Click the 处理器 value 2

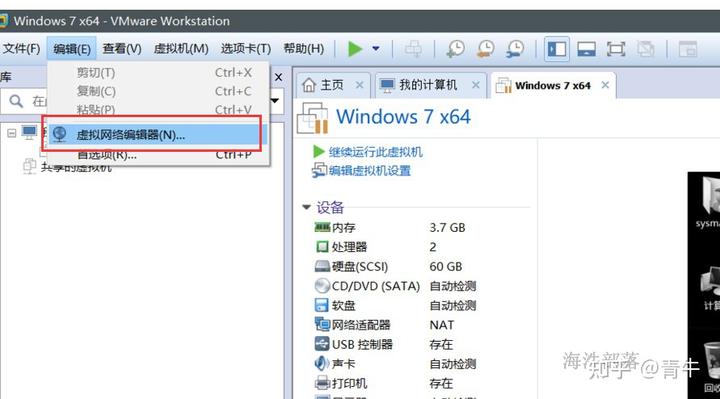433,247
